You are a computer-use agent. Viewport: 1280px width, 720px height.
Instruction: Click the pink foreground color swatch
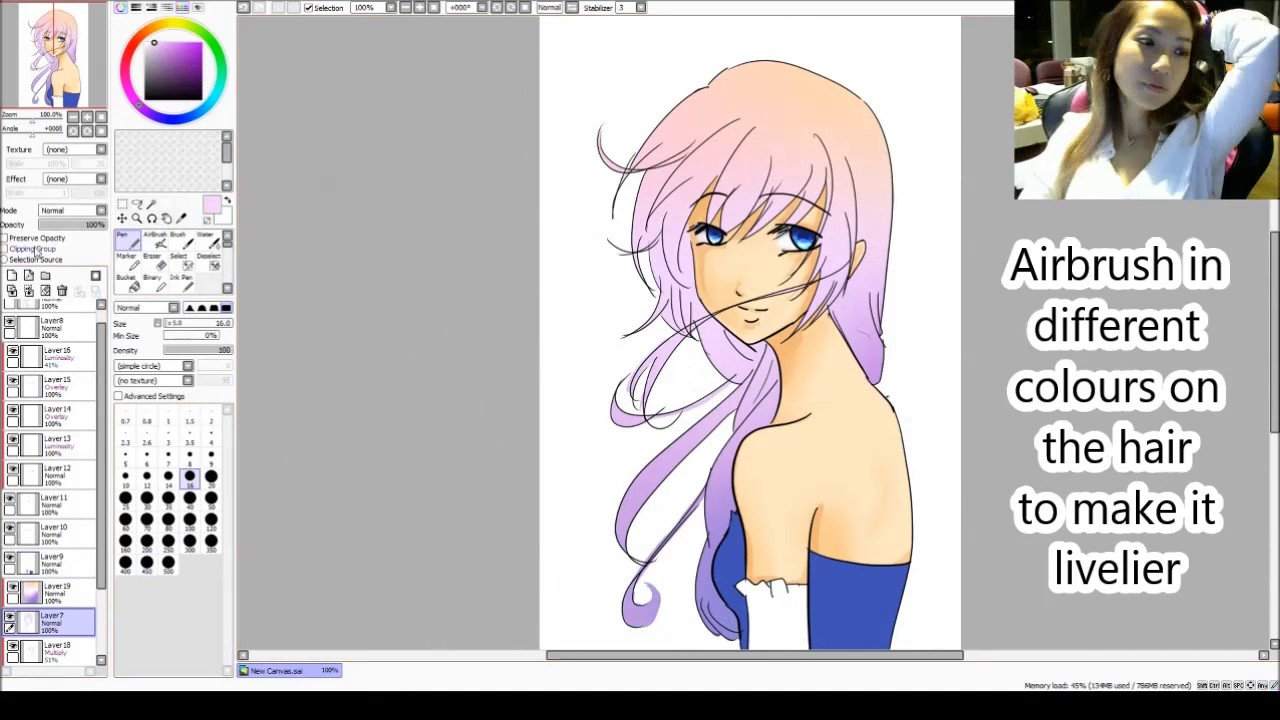[x=212, y=204]
